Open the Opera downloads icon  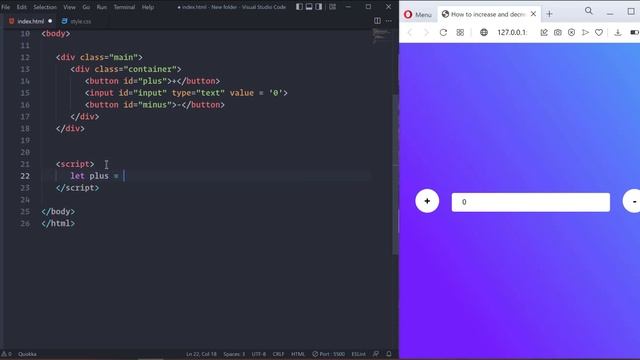[618, 33]
